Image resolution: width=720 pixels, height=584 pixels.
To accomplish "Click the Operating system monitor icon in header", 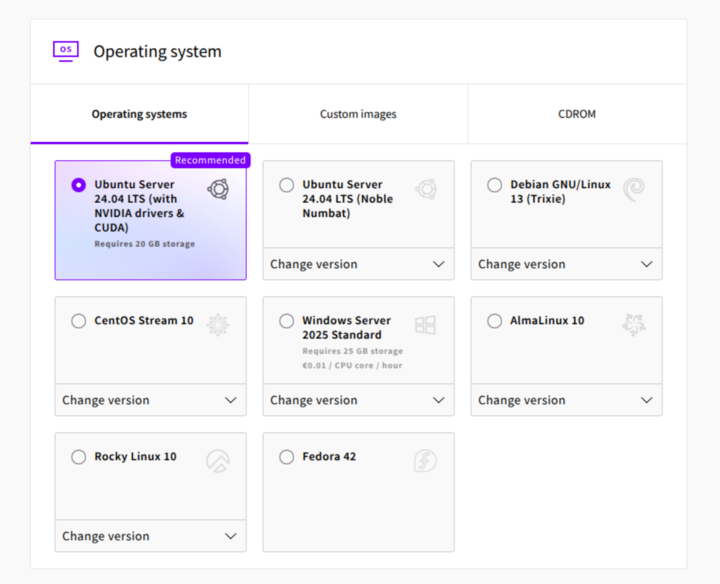I will click(x=66, y=51).
